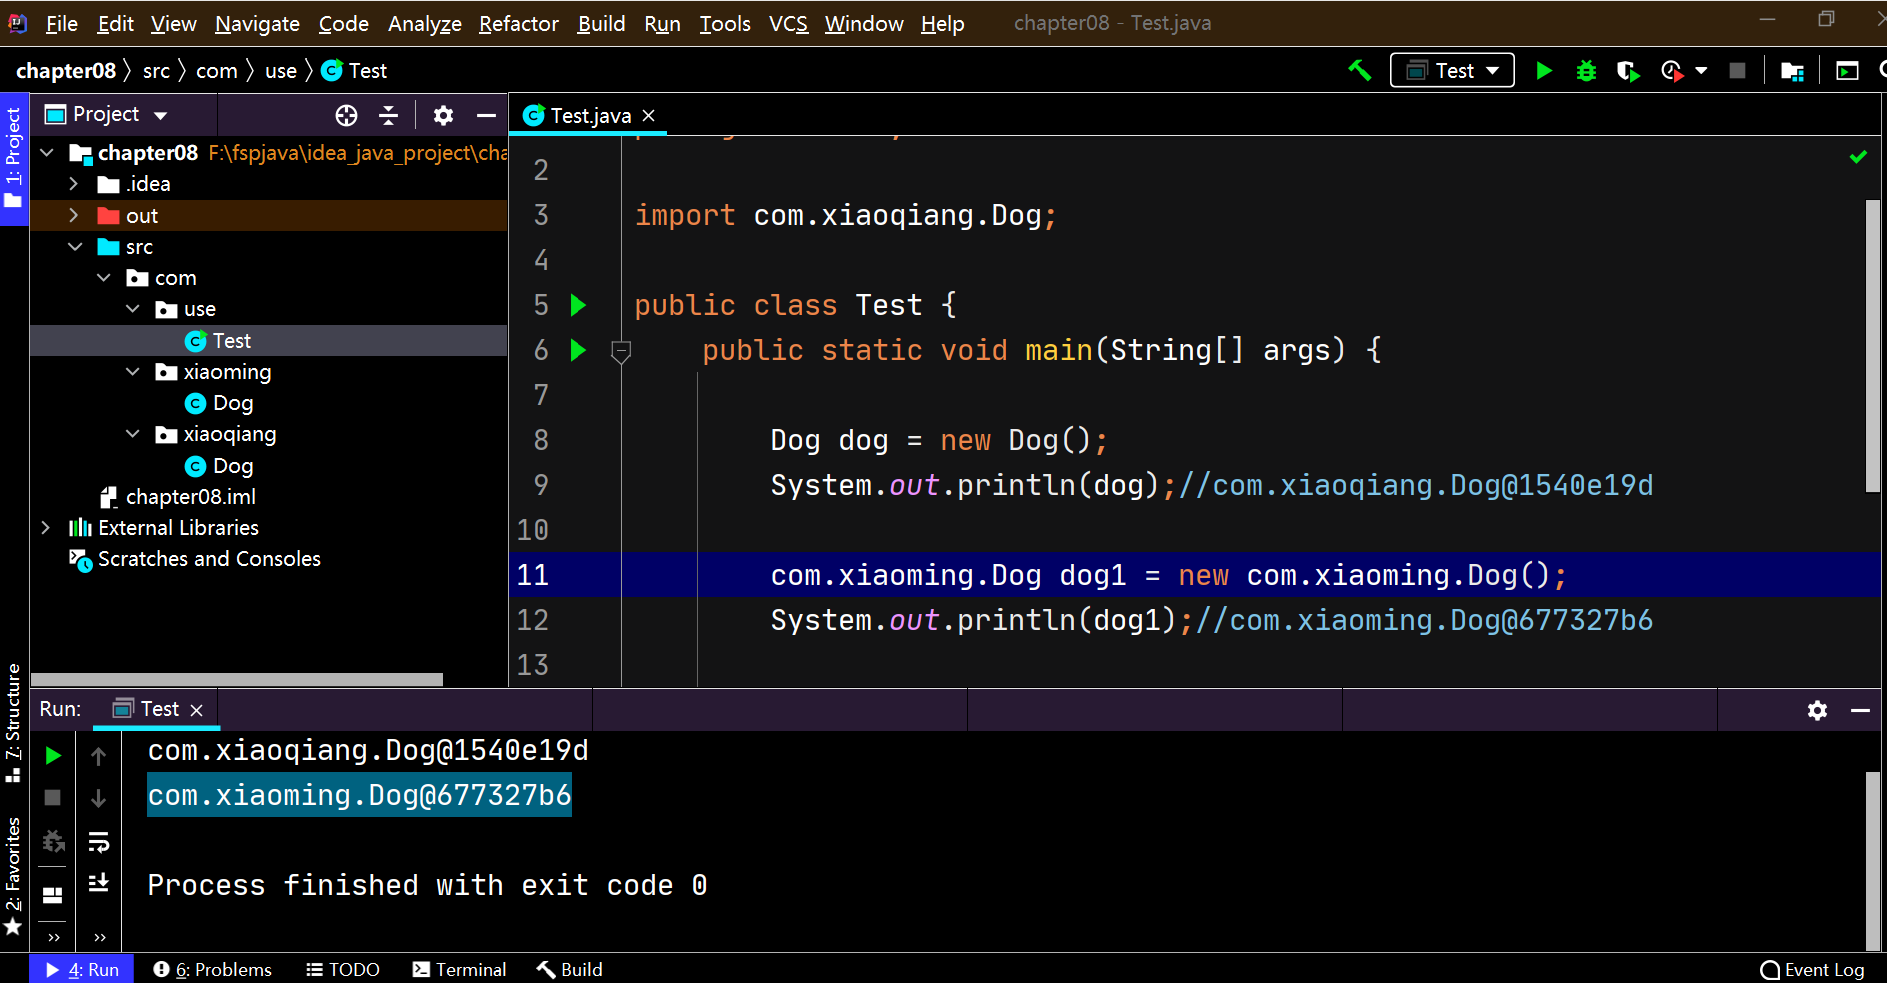
Task: Stop process in the Run panel
Action: [53, 798]
